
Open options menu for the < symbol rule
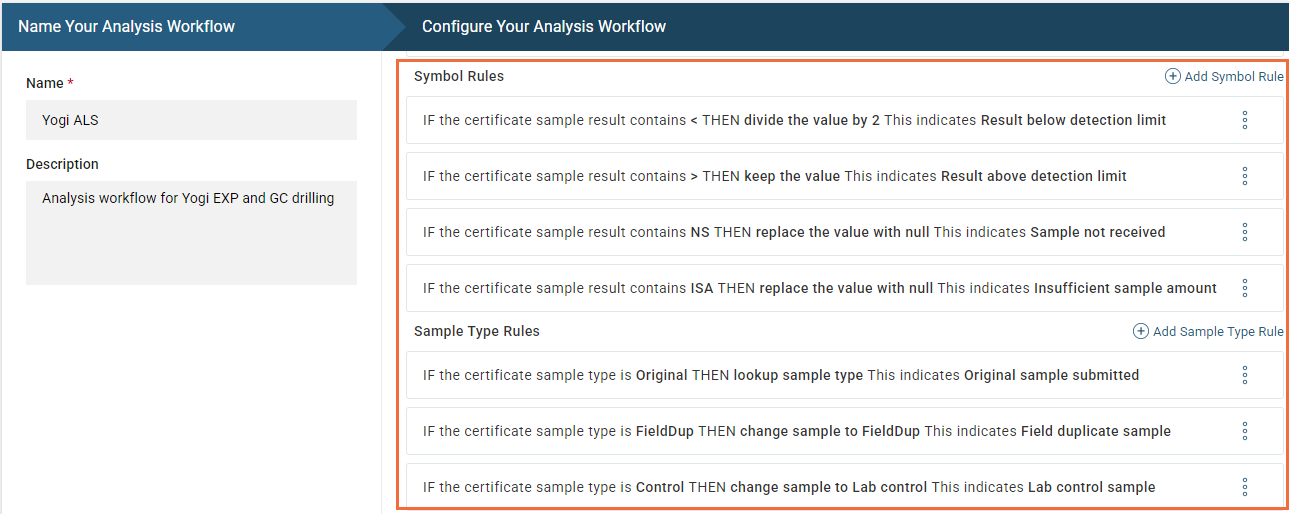[x=1245, y=120]
